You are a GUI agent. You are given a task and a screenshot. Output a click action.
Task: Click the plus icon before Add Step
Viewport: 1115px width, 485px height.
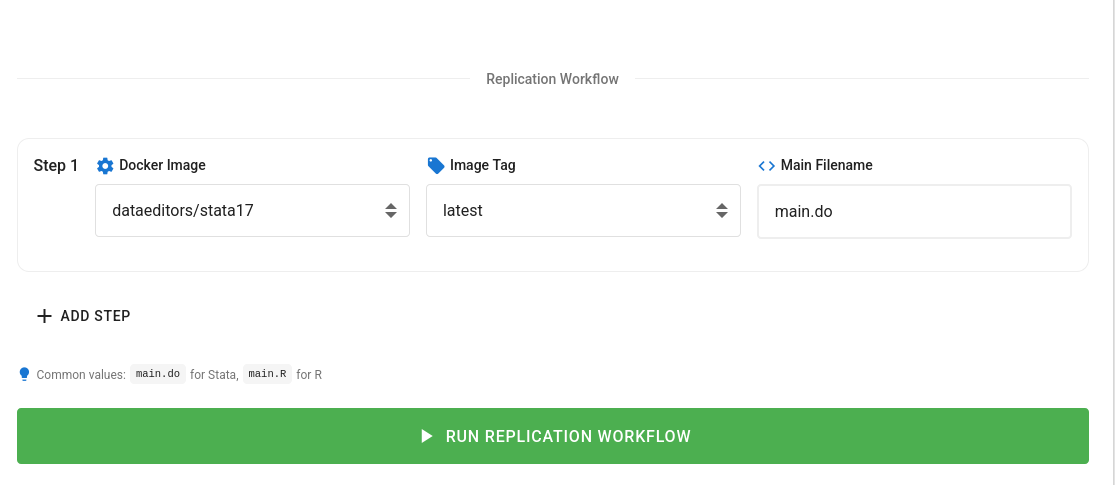44,316
